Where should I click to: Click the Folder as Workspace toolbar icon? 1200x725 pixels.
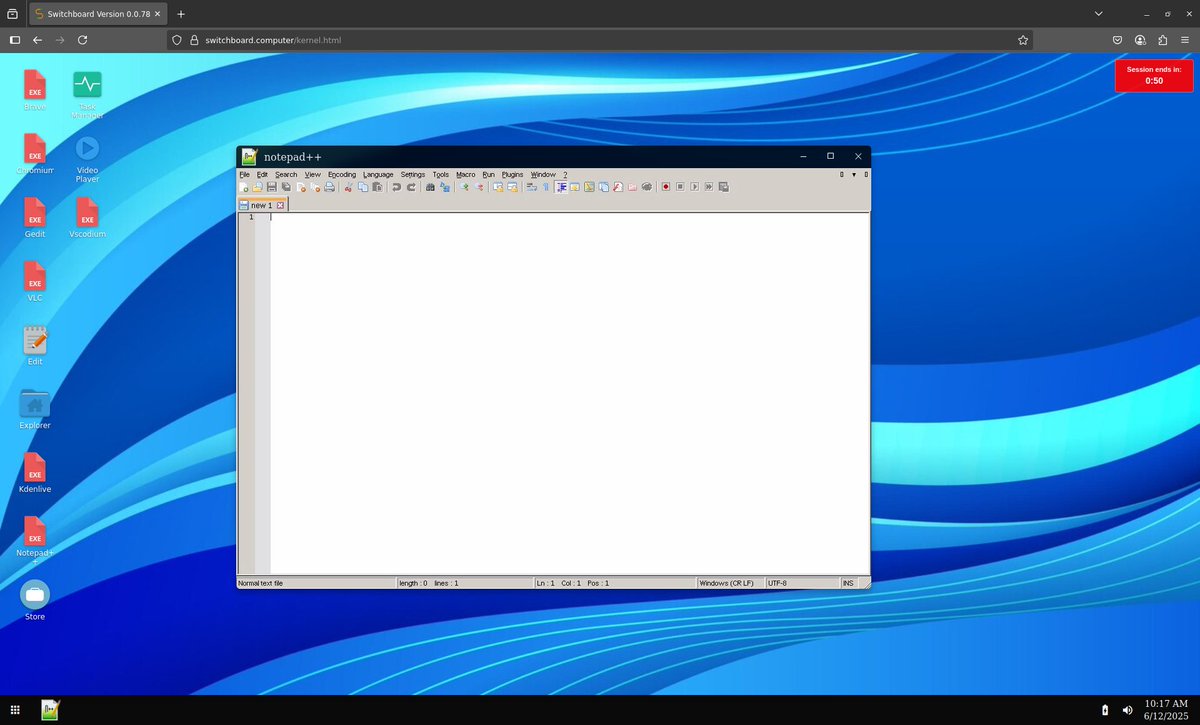click(x=632, y=187)
